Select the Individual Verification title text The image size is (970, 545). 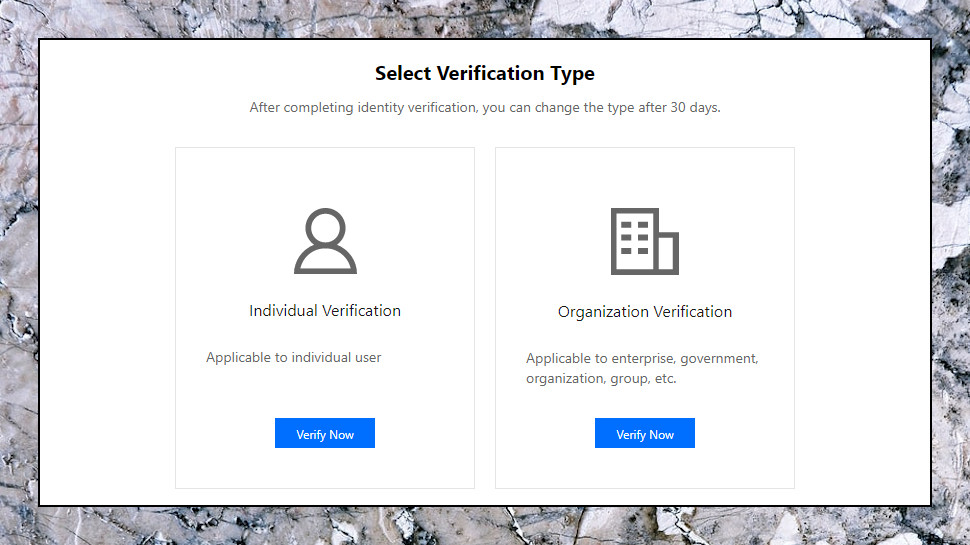pyautogui.click(x=325, y=311)
